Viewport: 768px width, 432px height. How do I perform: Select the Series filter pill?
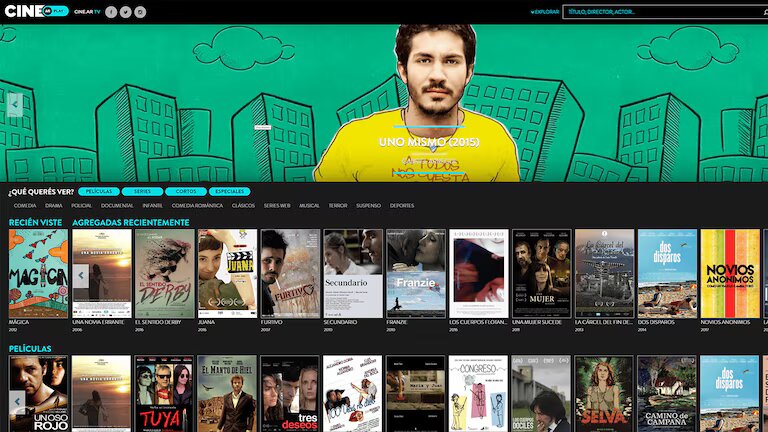[x=142, y=191]
